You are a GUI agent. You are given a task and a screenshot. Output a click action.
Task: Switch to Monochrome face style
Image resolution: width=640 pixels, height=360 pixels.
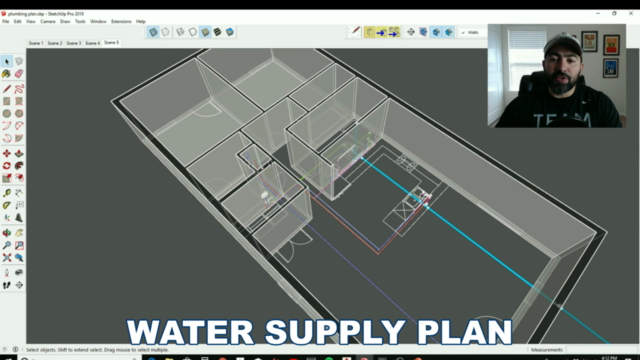coord(230,32)
